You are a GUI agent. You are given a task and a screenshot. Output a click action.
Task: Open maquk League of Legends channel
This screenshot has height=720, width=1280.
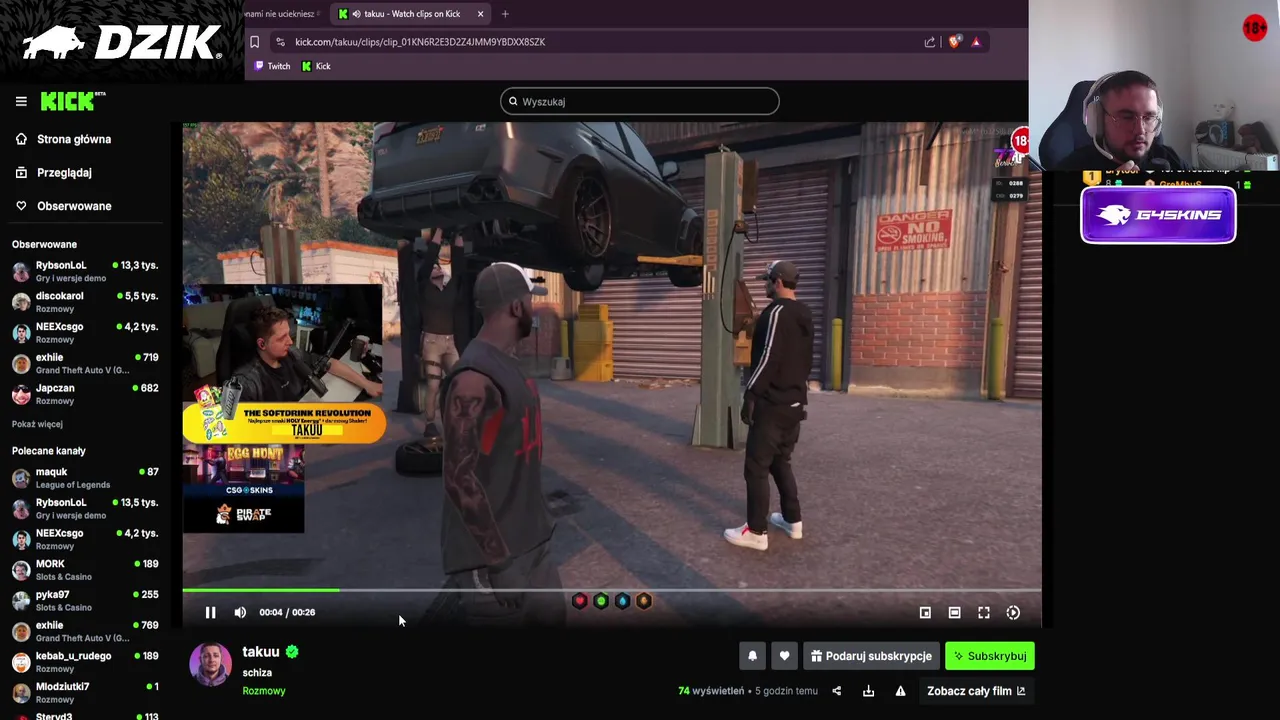pos(85,478)
